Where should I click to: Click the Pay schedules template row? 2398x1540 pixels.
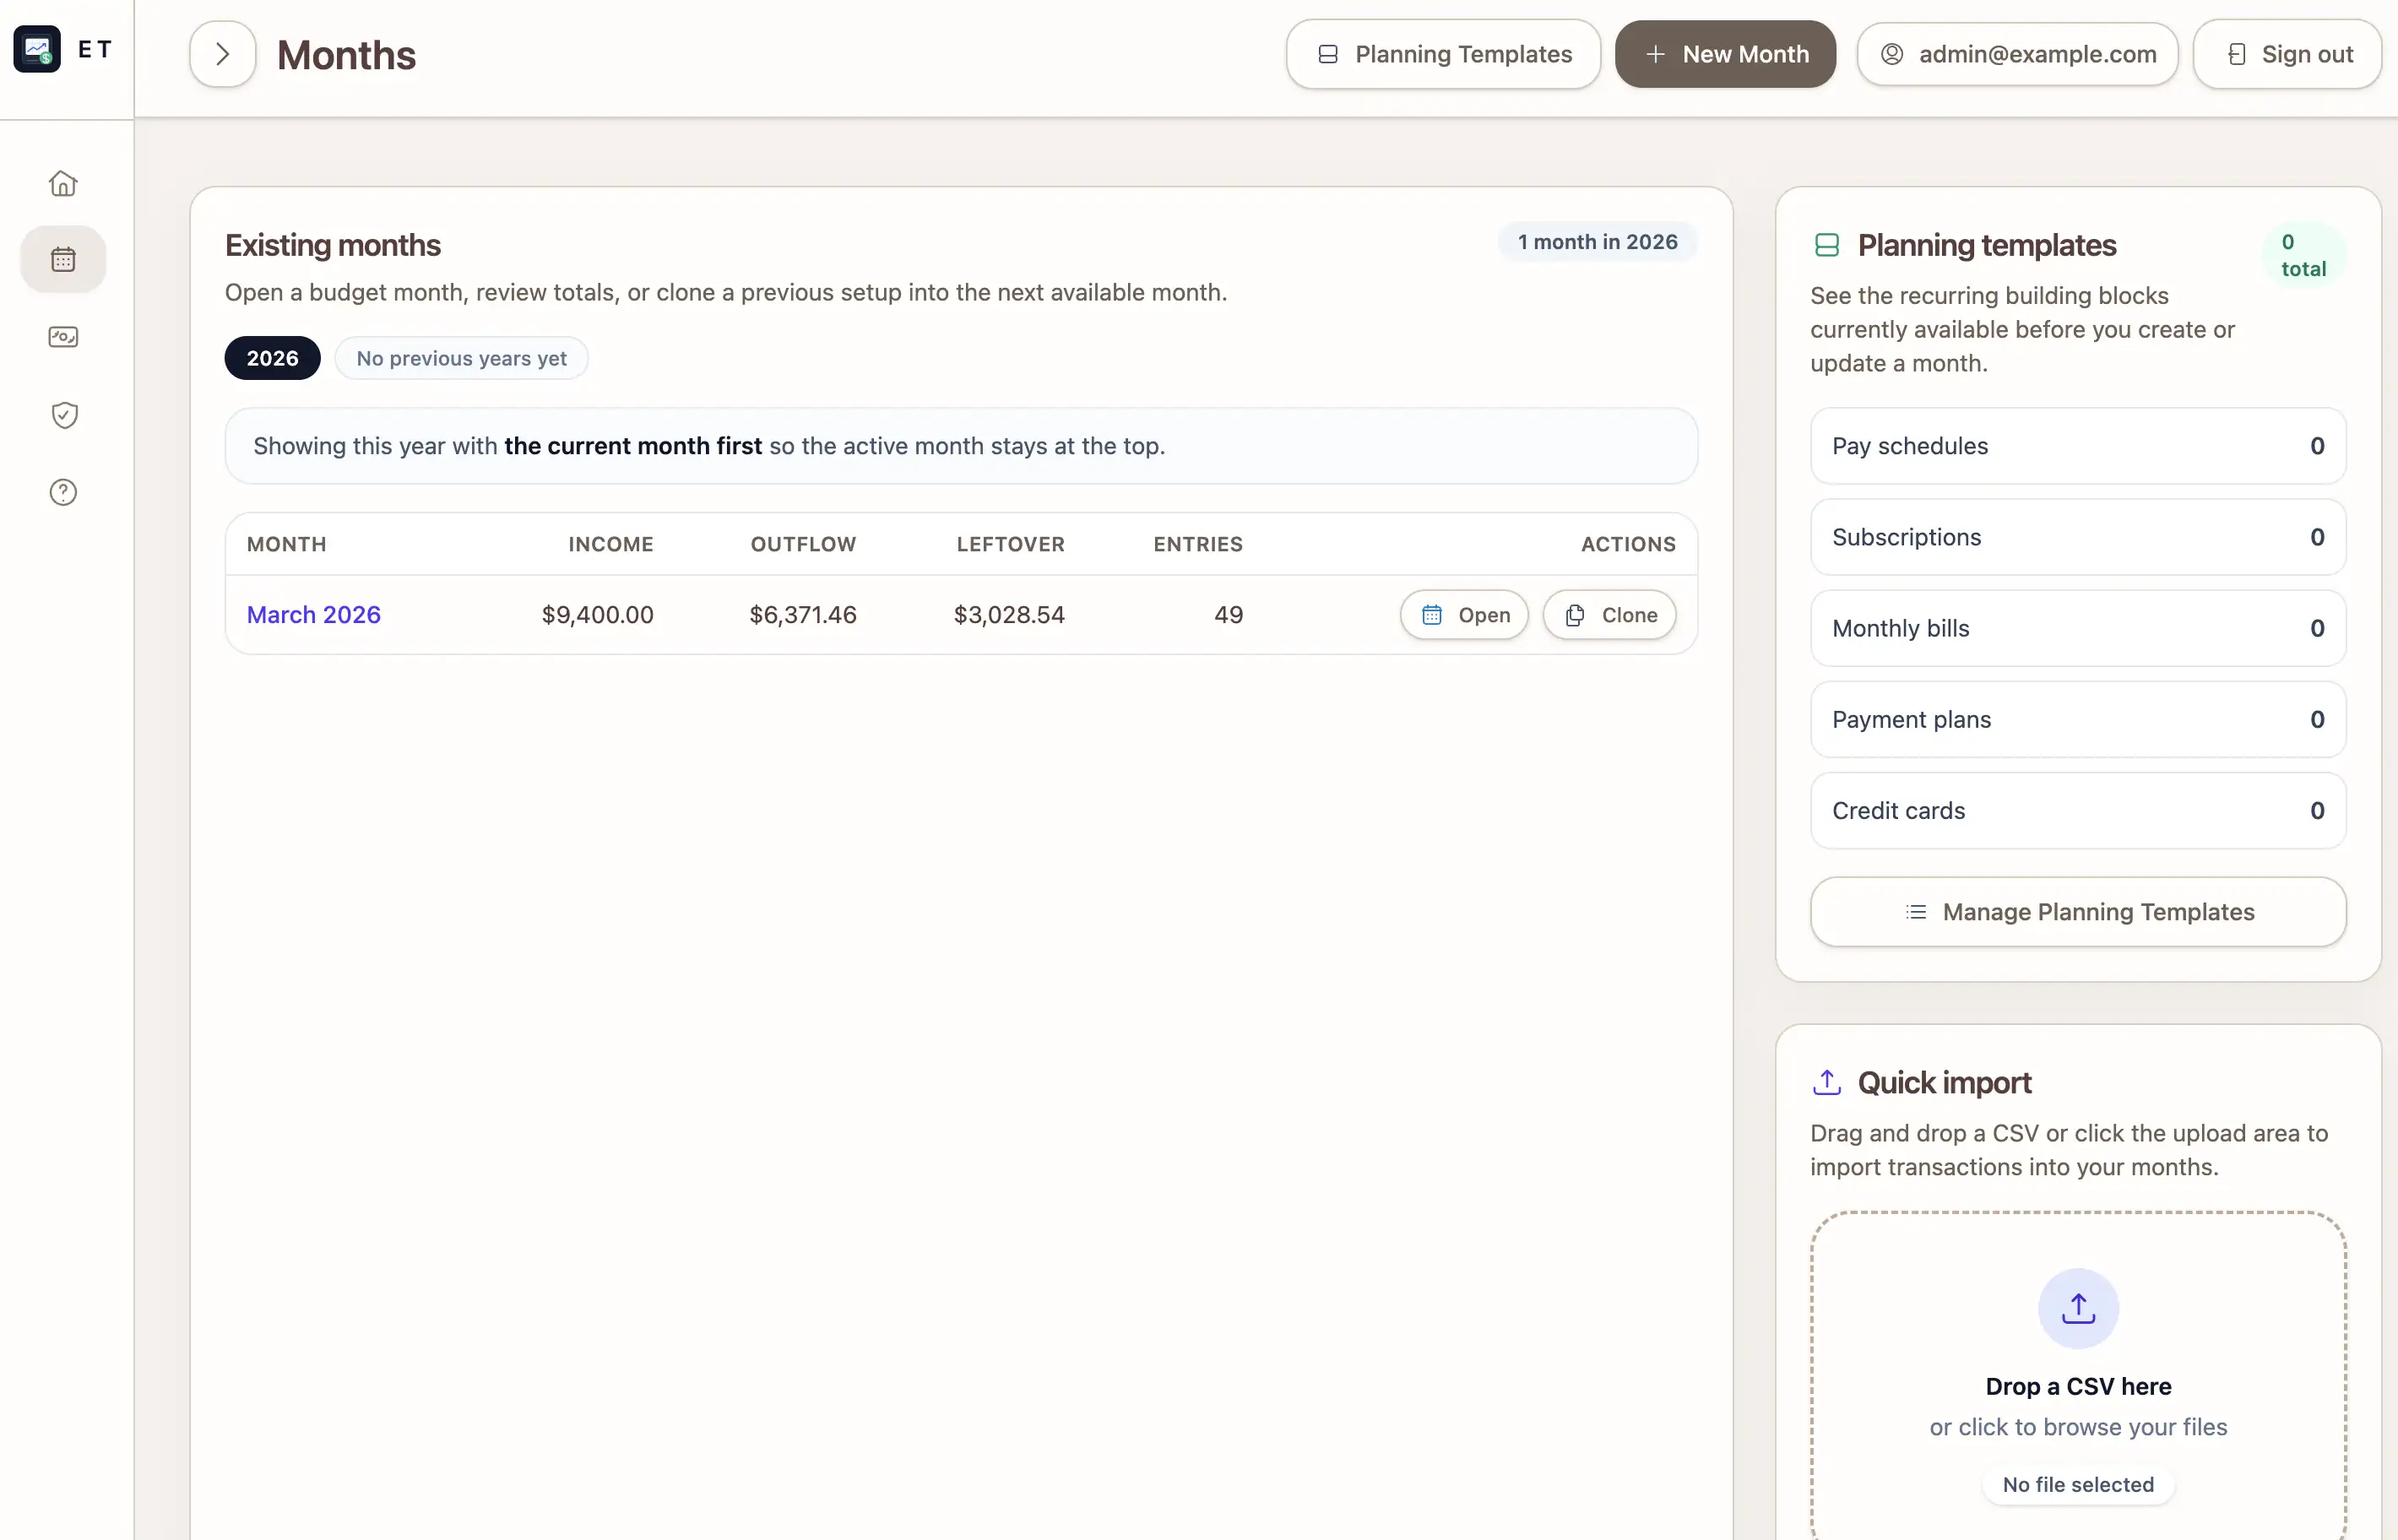[x=2078, y=446]
